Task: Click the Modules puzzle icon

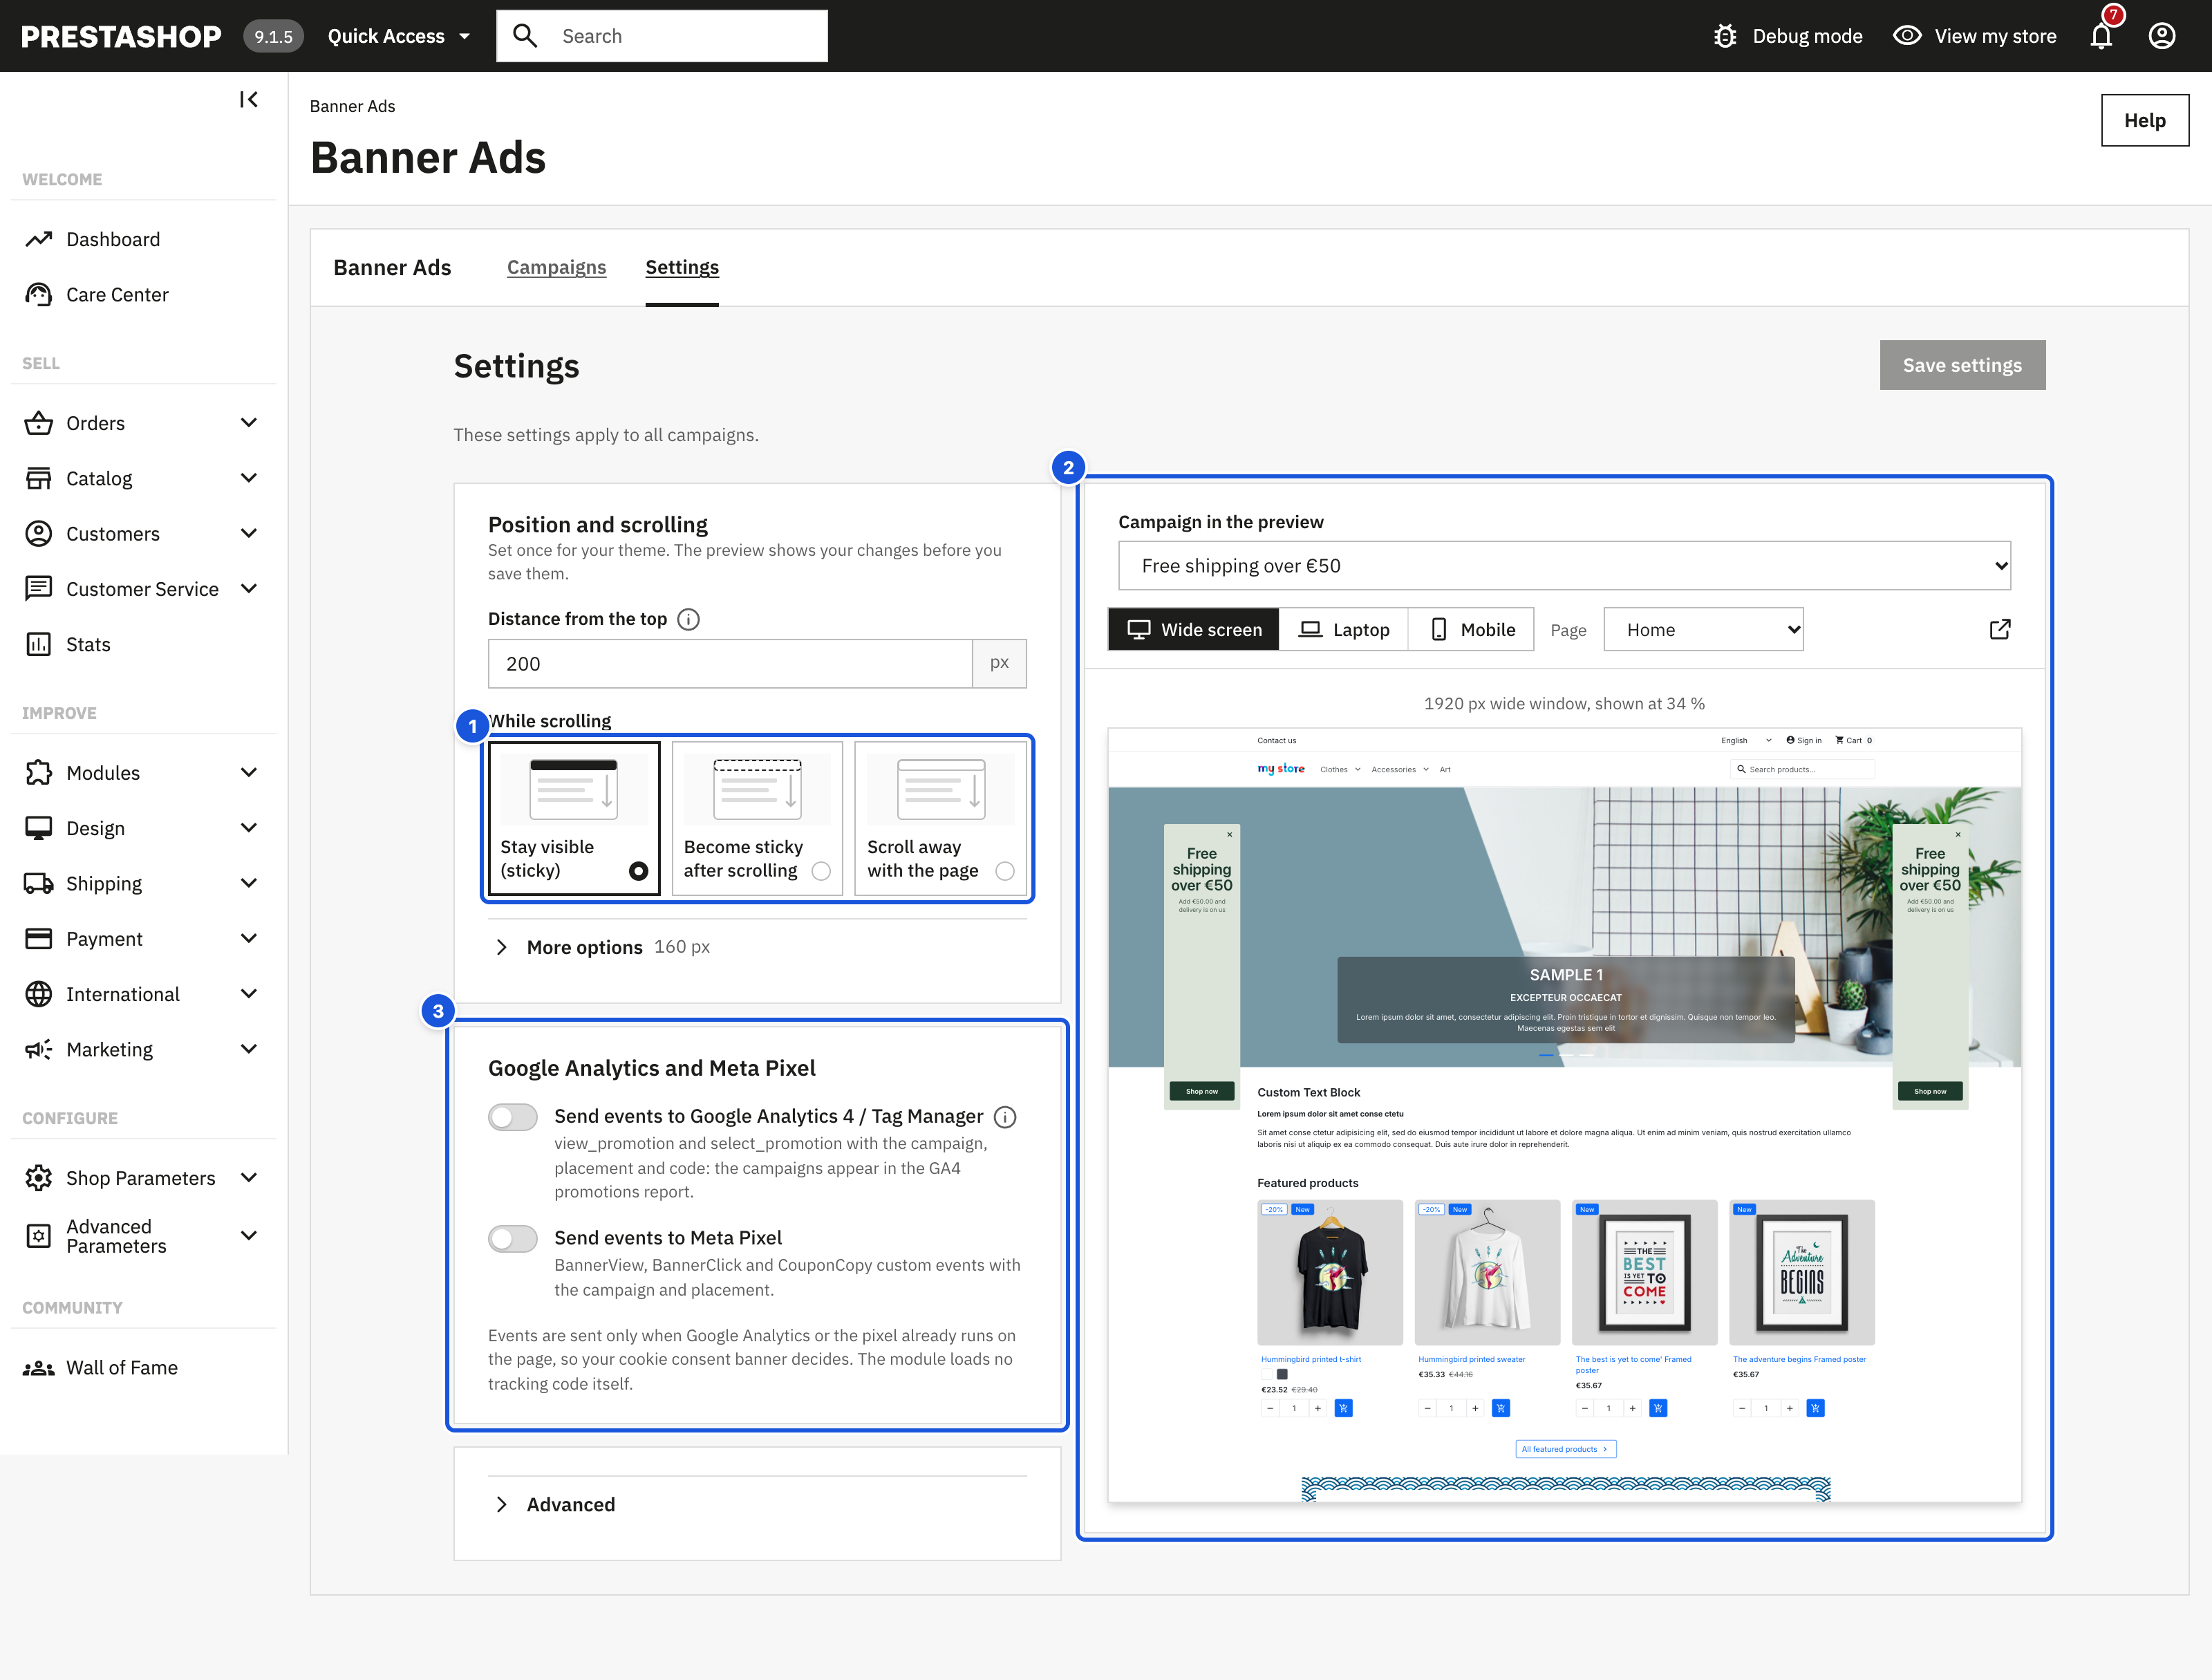Action: point(39,773)
